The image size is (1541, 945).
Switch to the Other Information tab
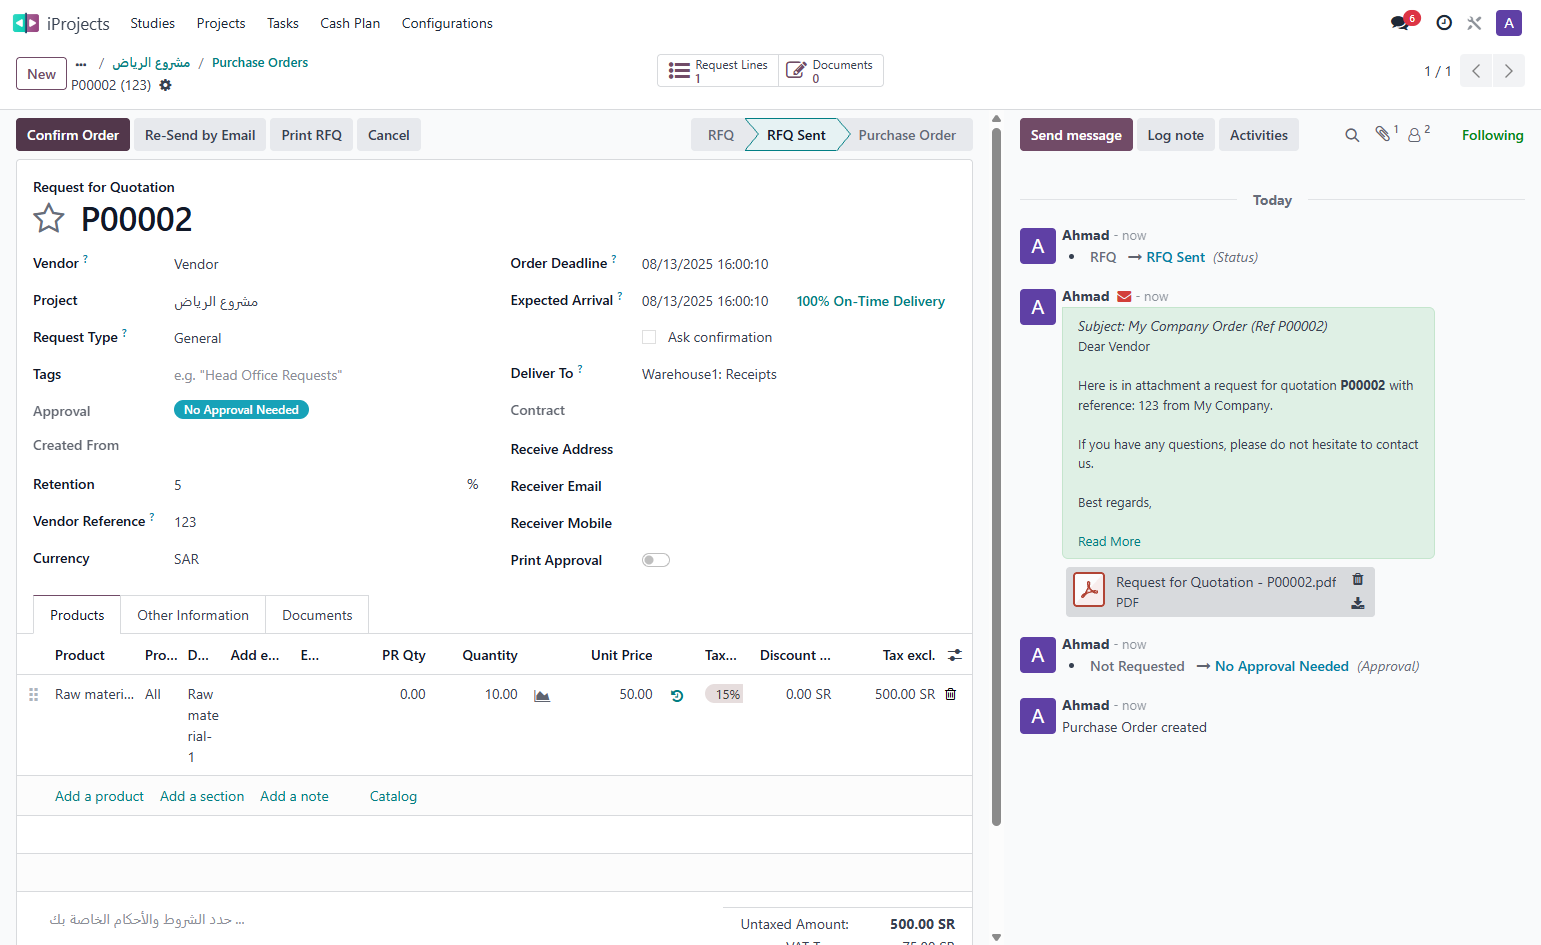(x=193, y=615)
